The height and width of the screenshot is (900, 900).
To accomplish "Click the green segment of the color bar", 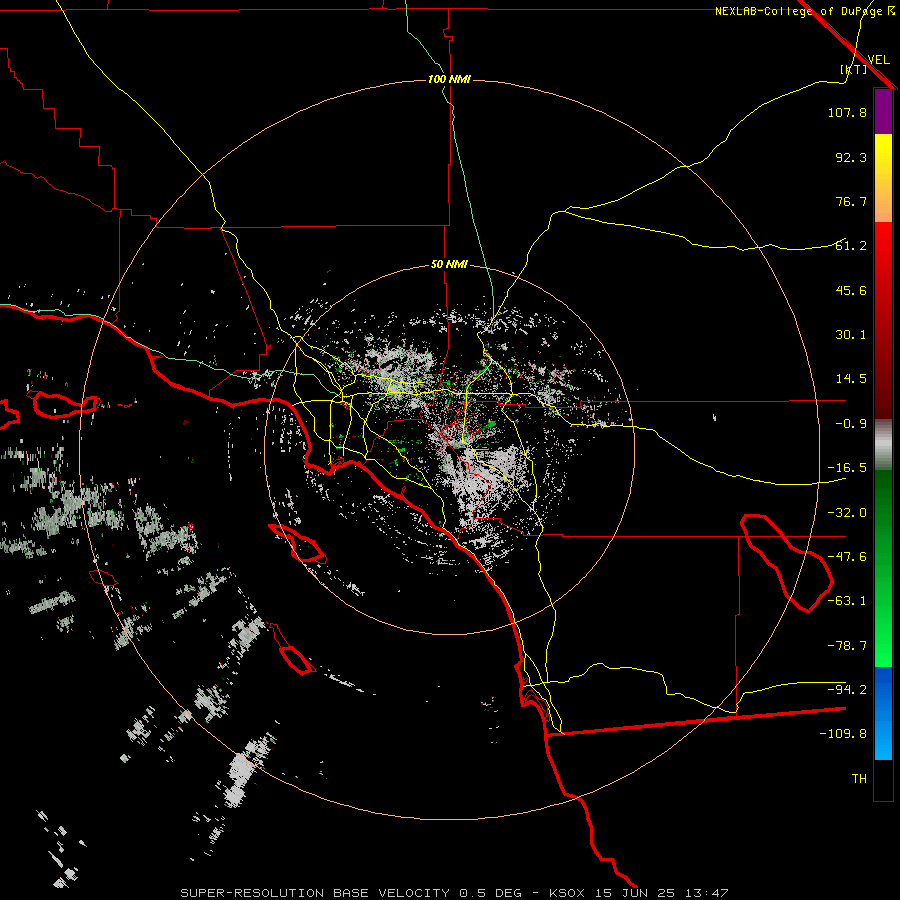I will [x=883, y=568].
